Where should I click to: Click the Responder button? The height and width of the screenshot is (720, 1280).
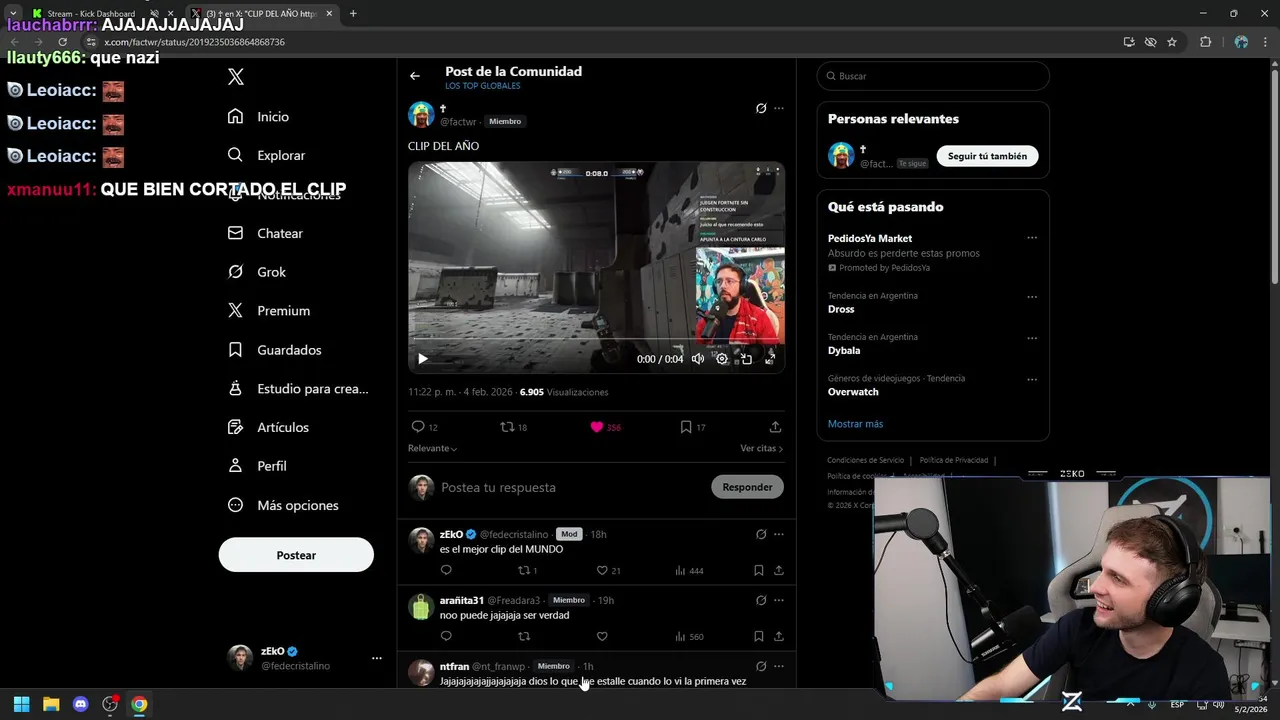[x=747, y=487]
